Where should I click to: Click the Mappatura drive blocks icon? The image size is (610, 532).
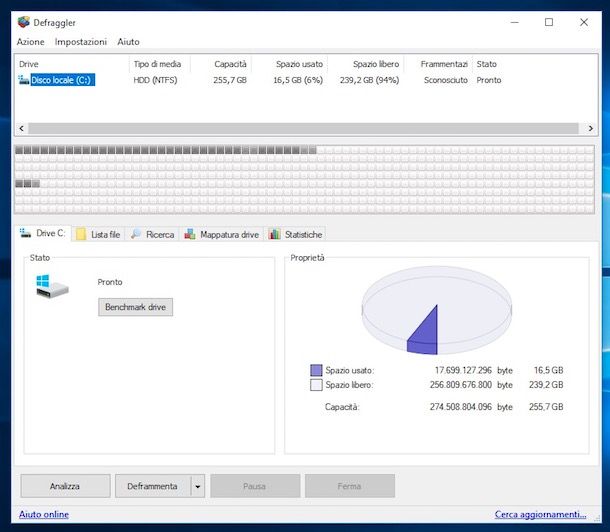coord(190,234)
